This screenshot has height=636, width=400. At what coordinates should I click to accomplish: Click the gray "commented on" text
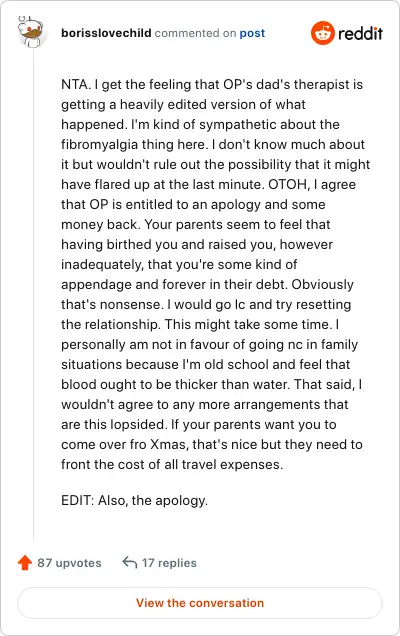[x=196, y=33]
